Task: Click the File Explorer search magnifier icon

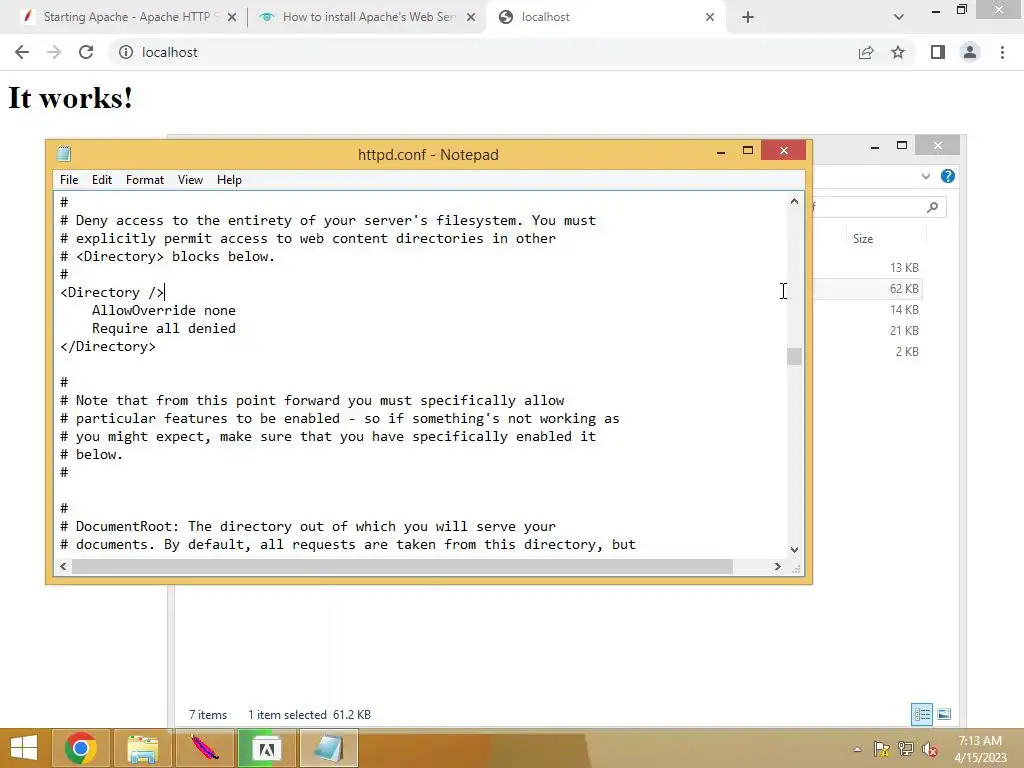Action: pos(932,207)
